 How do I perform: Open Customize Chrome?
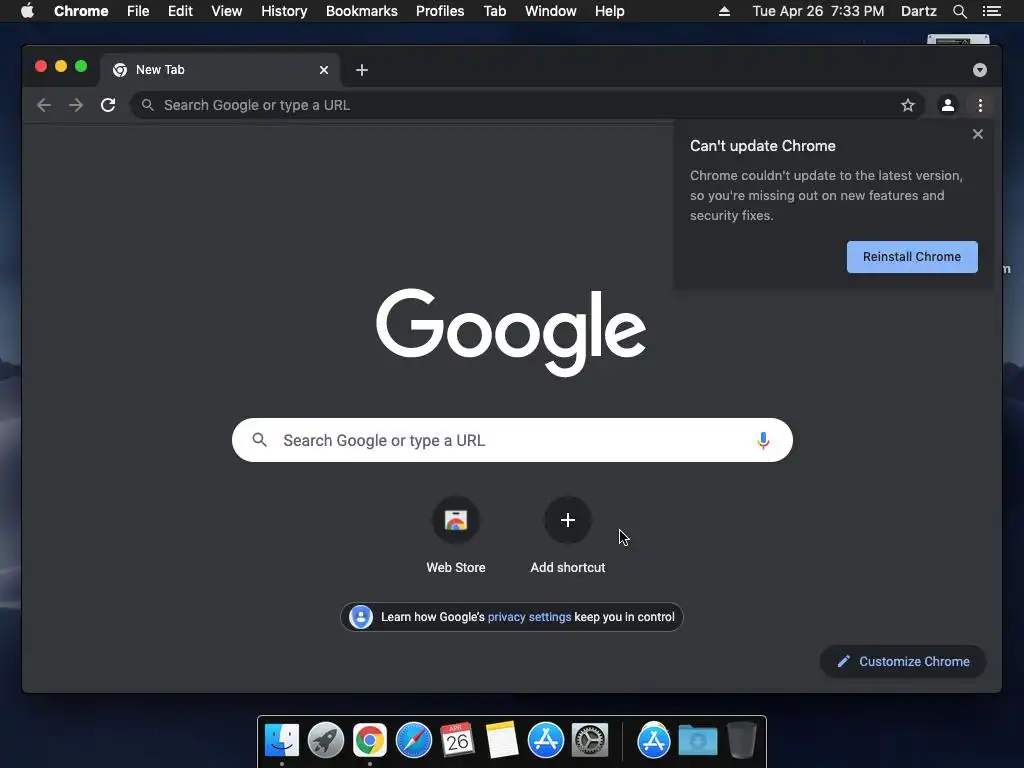pos(903,662)
